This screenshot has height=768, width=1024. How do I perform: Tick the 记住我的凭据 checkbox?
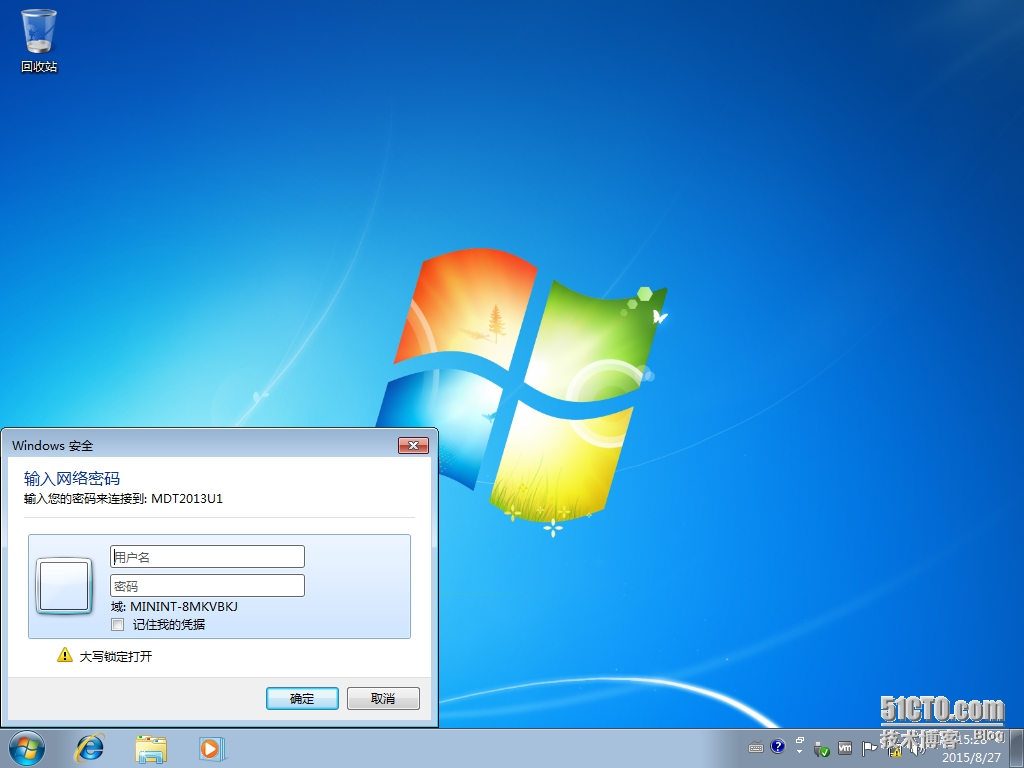[x=118, y=624]
